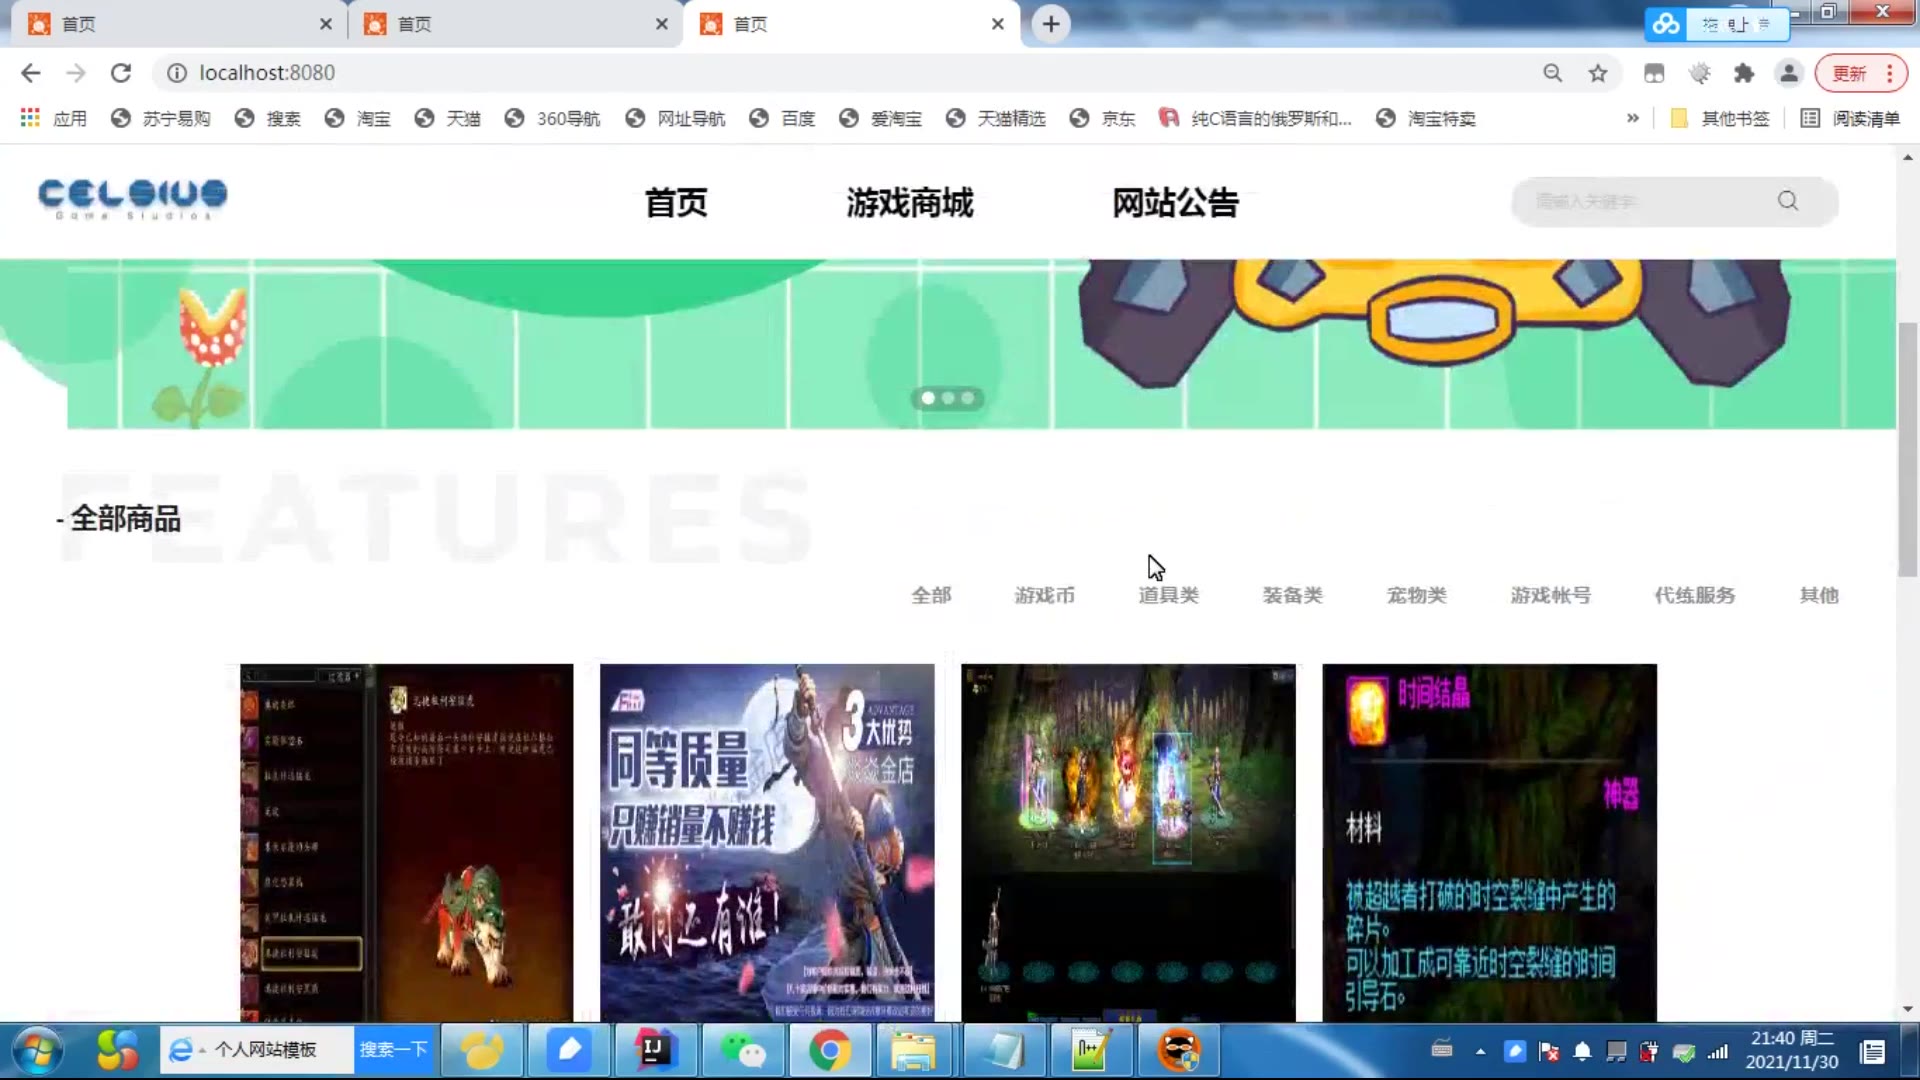The height and width of the screenshot is (1080, 1920).
Task: Open the taskbar clock showing 21:40
Action: click(x=1792, y=1050)
